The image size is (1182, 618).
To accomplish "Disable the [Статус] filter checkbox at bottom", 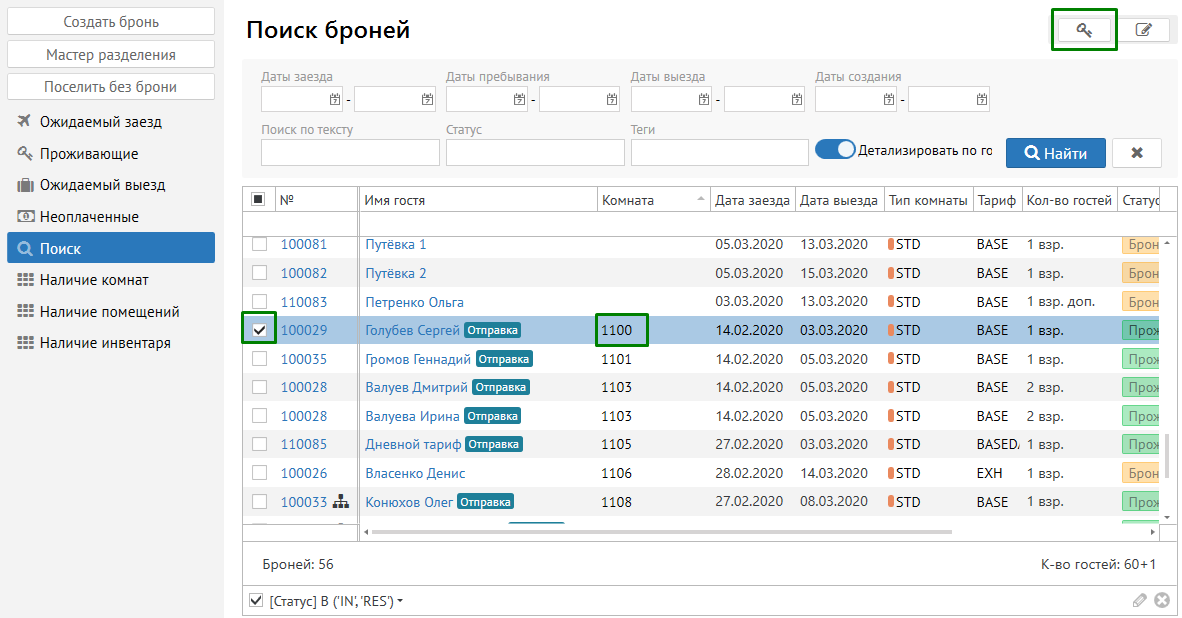I will pyautogui.click(x=256, y=600).
